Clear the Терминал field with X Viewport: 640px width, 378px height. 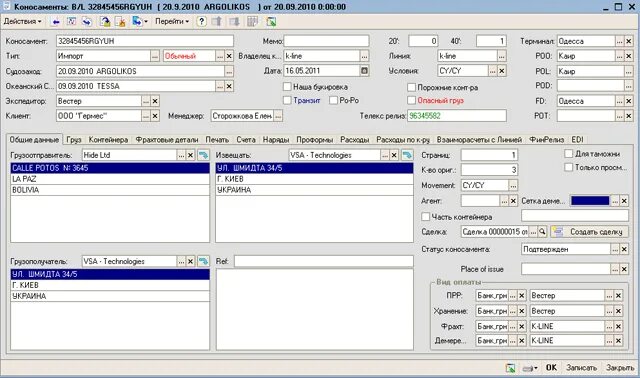point(629,41)
